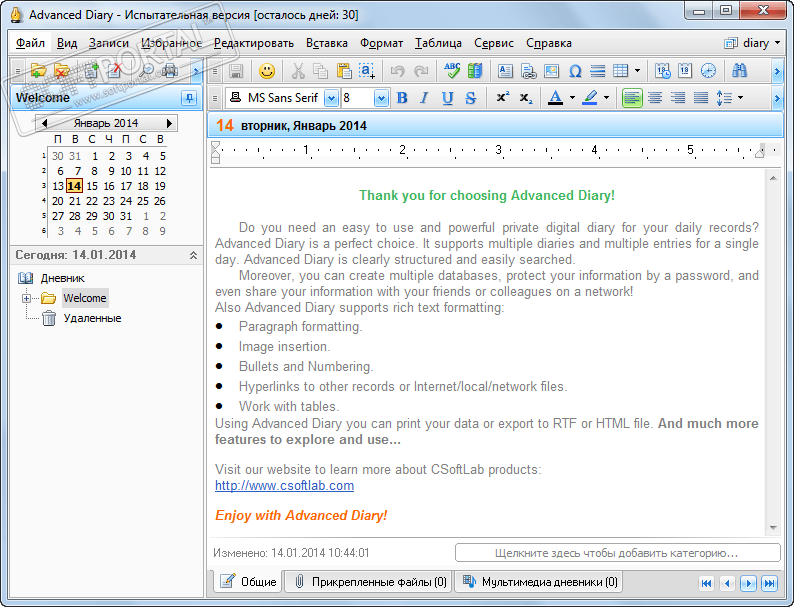
Task: Toggle italic formatting
Action: pos(425,98)
